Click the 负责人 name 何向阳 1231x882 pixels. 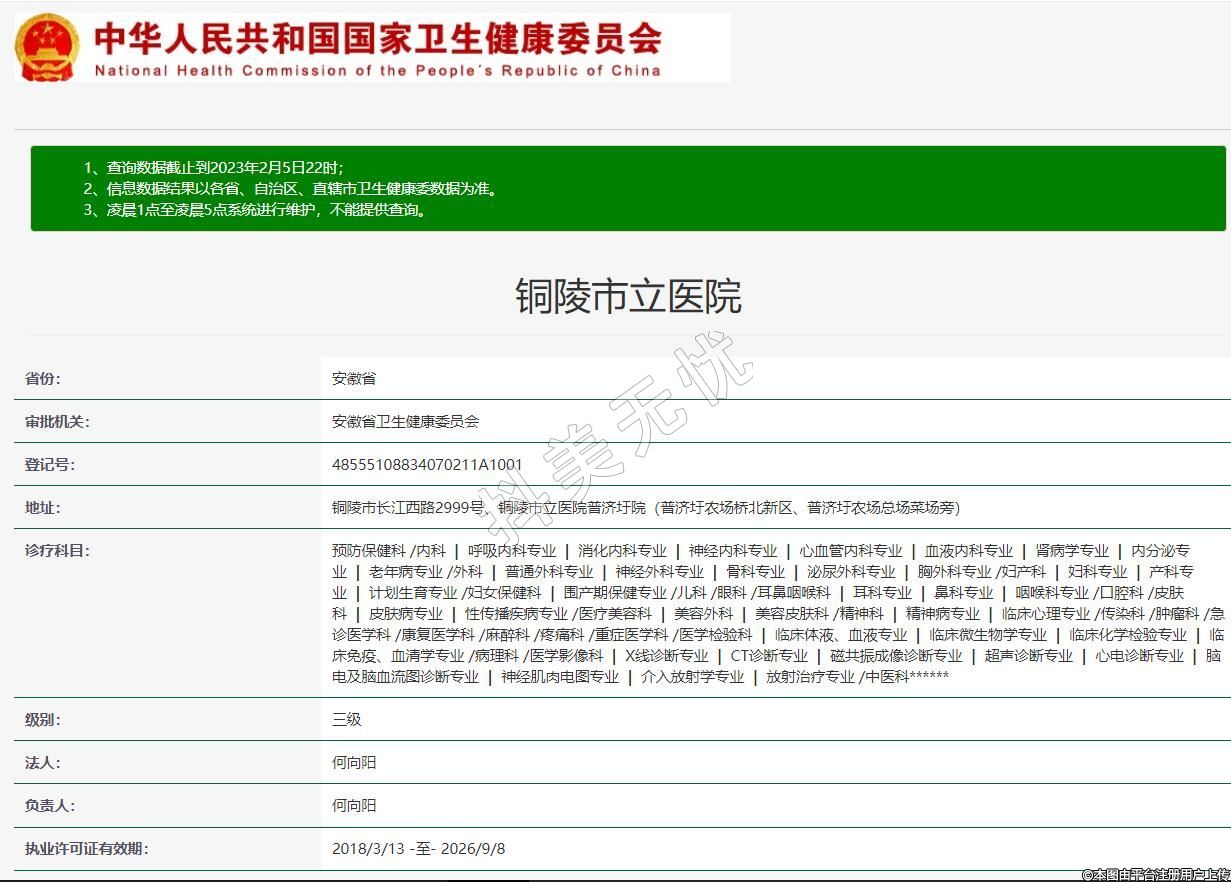(354, 805)
